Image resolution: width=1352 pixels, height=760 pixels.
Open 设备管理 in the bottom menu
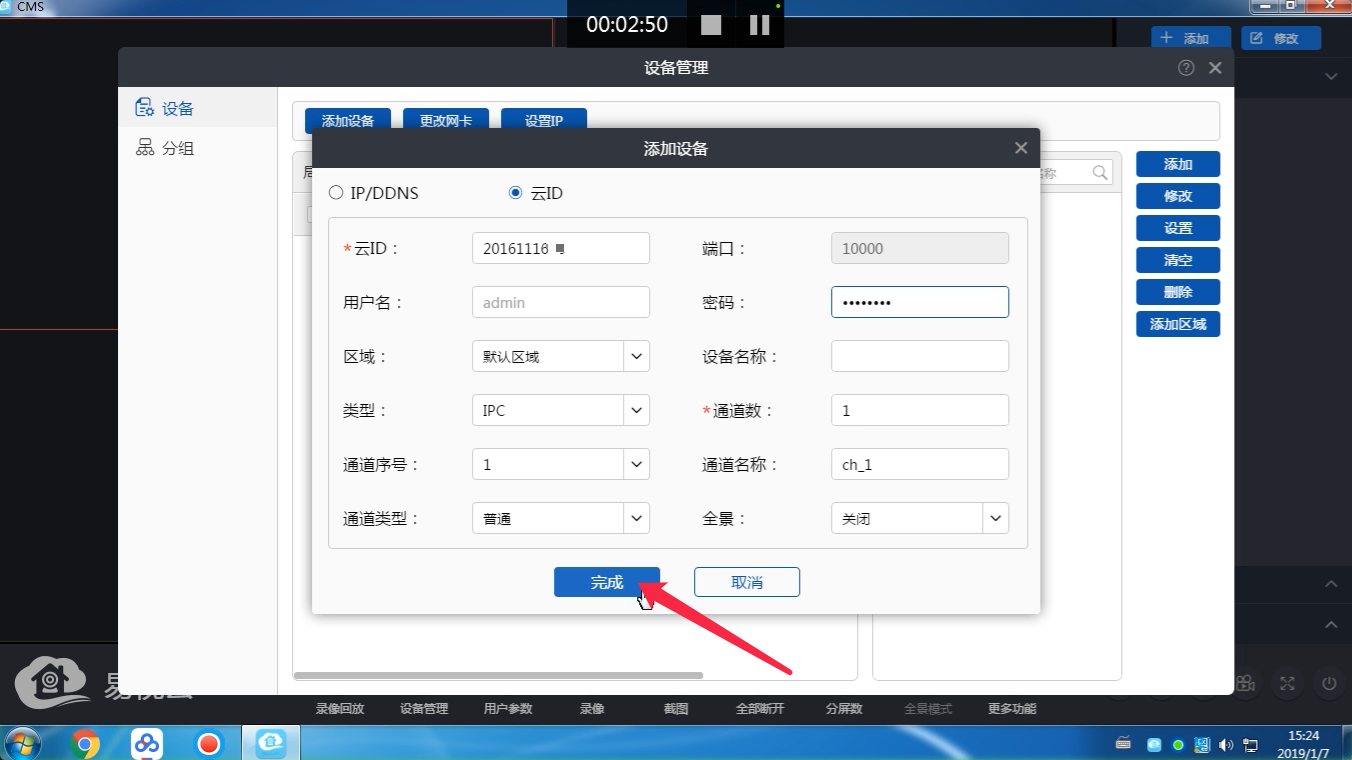click(x=424, y=709)
